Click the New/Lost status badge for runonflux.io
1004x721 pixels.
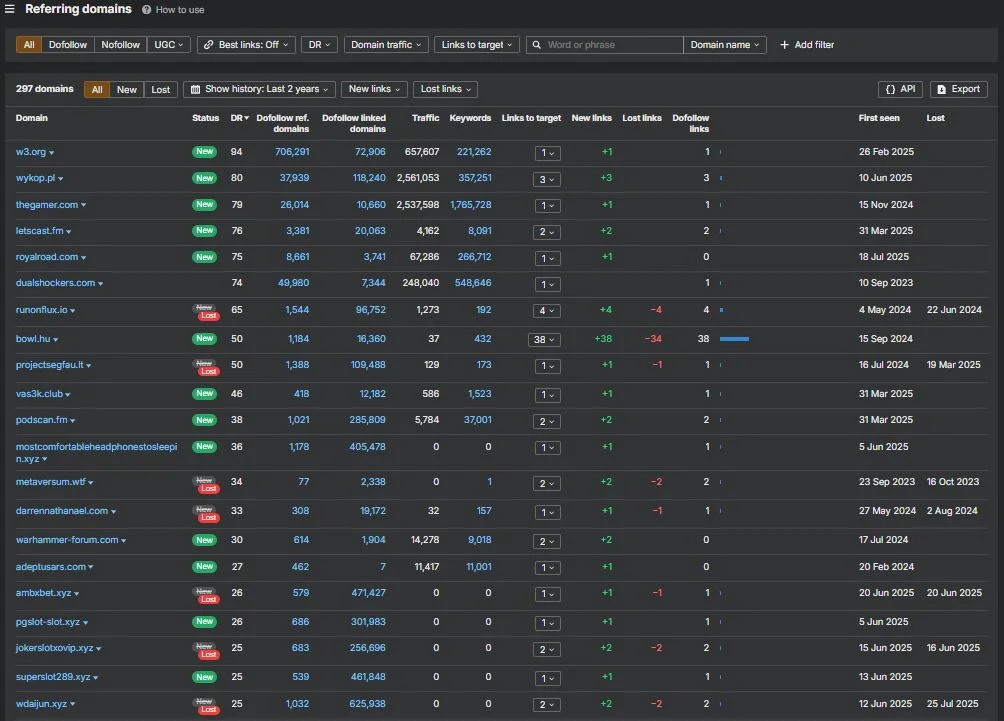(x=206, y=312)
